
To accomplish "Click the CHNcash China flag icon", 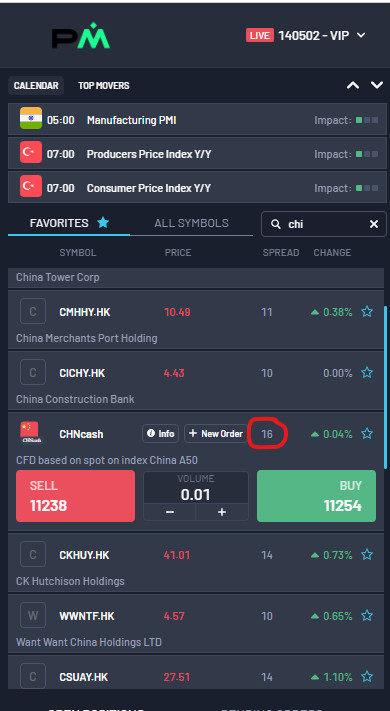I will [30, 433].
